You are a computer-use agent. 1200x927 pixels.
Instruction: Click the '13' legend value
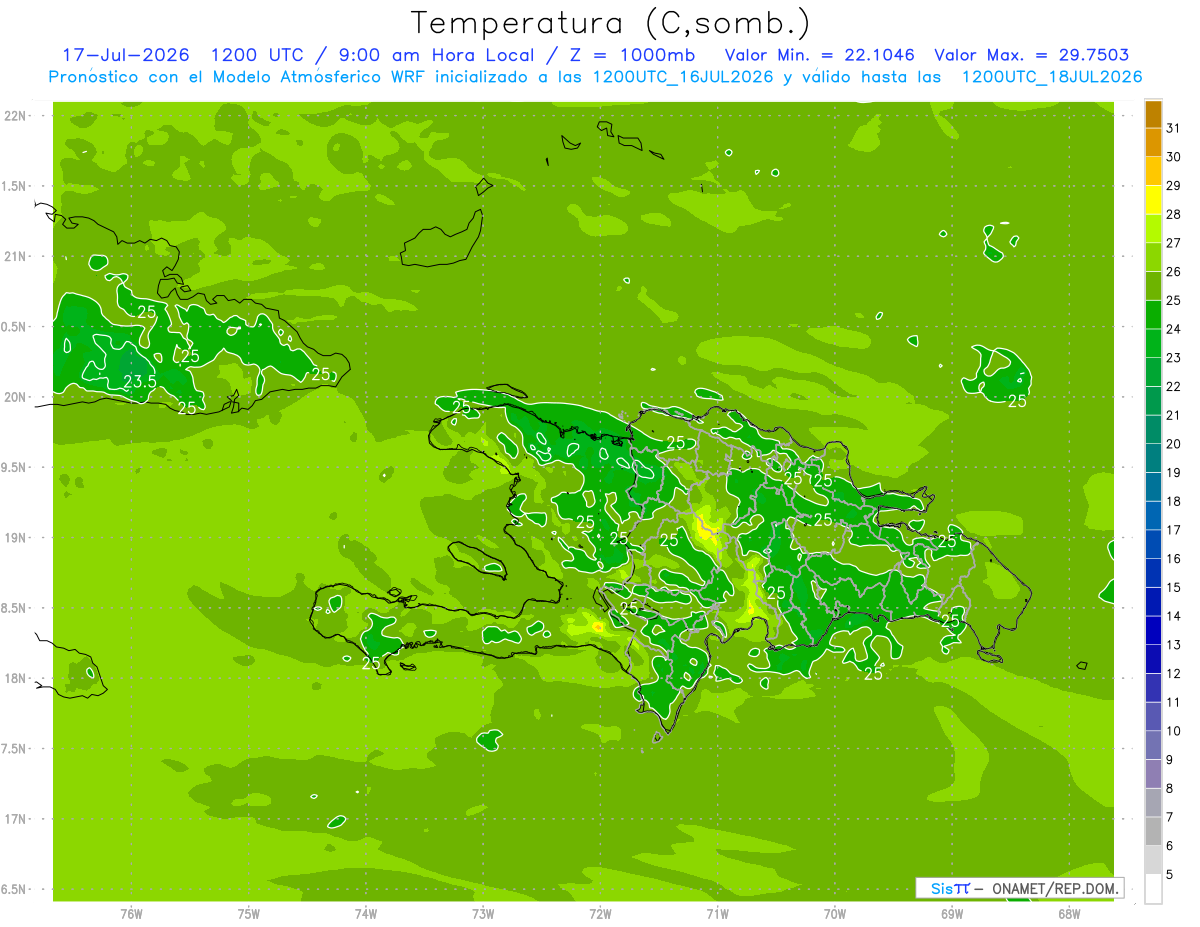click(x=1173, y=645)
